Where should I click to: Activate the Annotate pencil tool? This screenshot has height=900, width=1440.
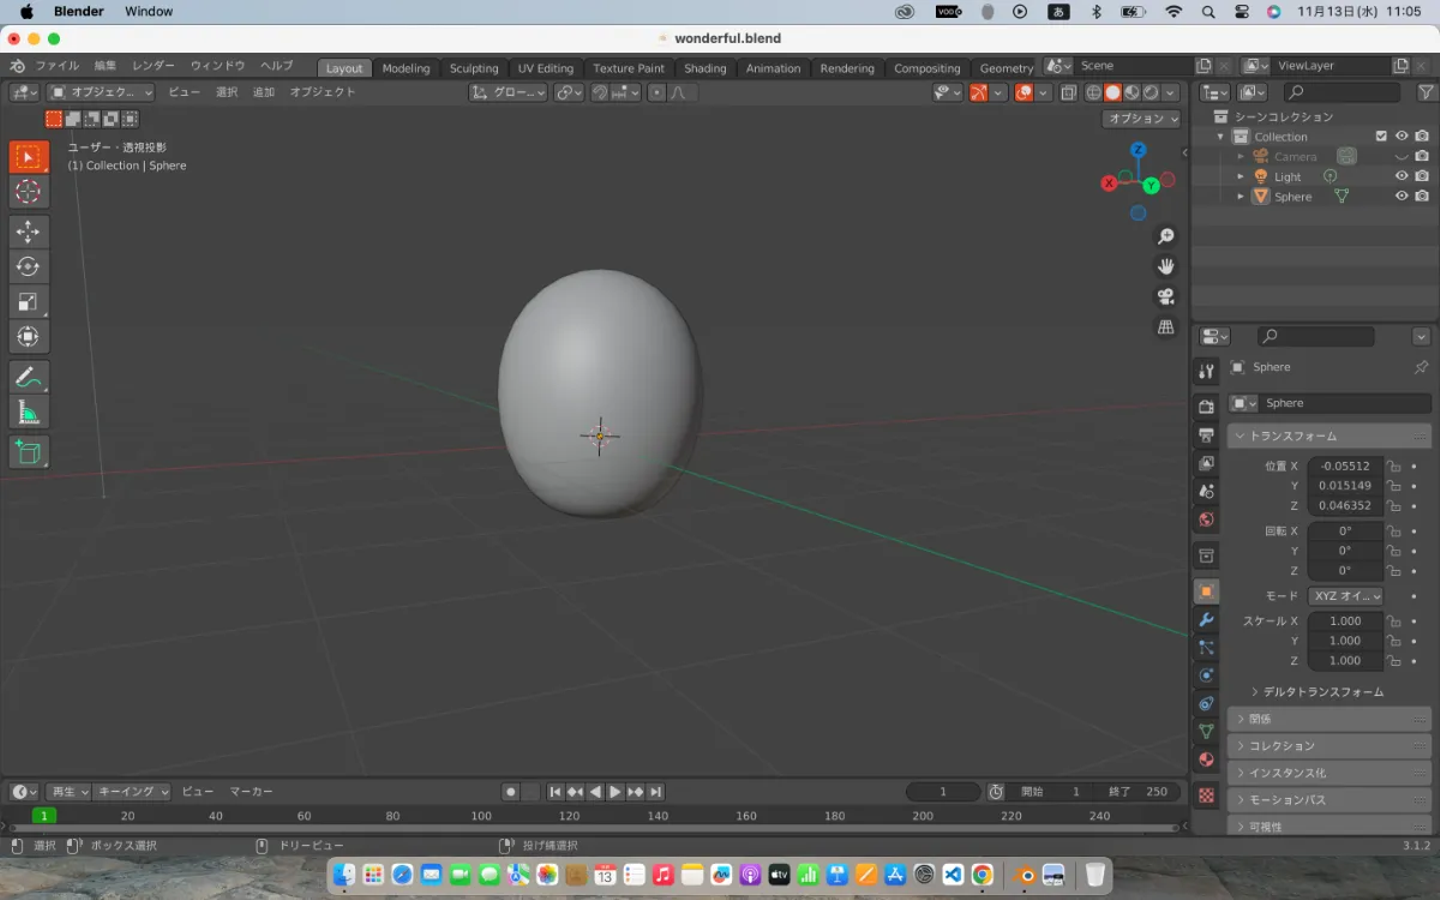28,377
